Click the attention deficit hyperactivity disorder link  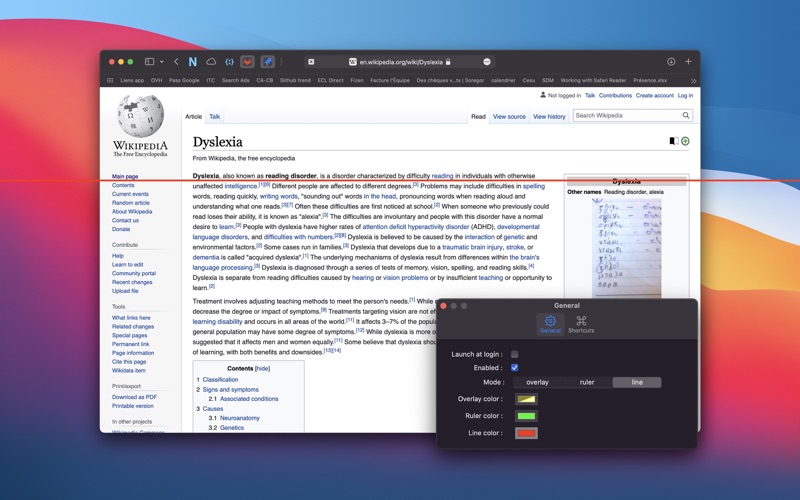click(416, 227)
